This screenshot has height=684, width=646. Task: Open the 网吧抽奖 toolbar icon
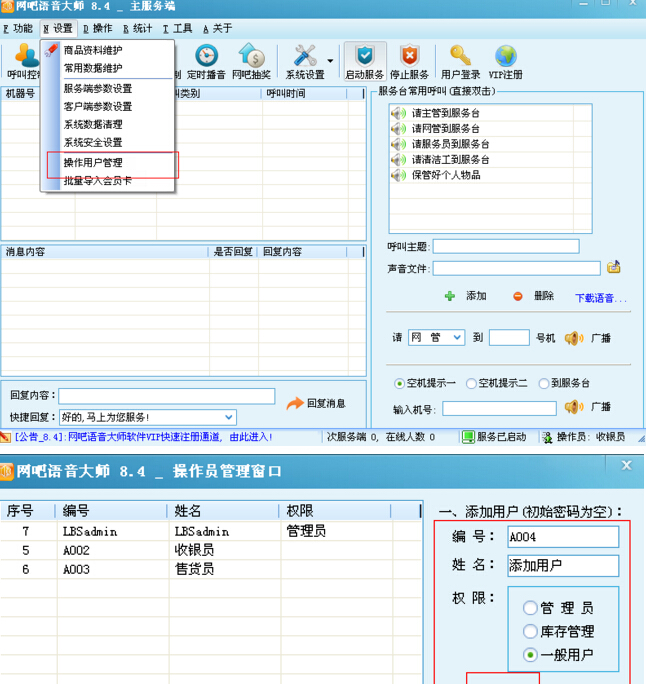251,55
